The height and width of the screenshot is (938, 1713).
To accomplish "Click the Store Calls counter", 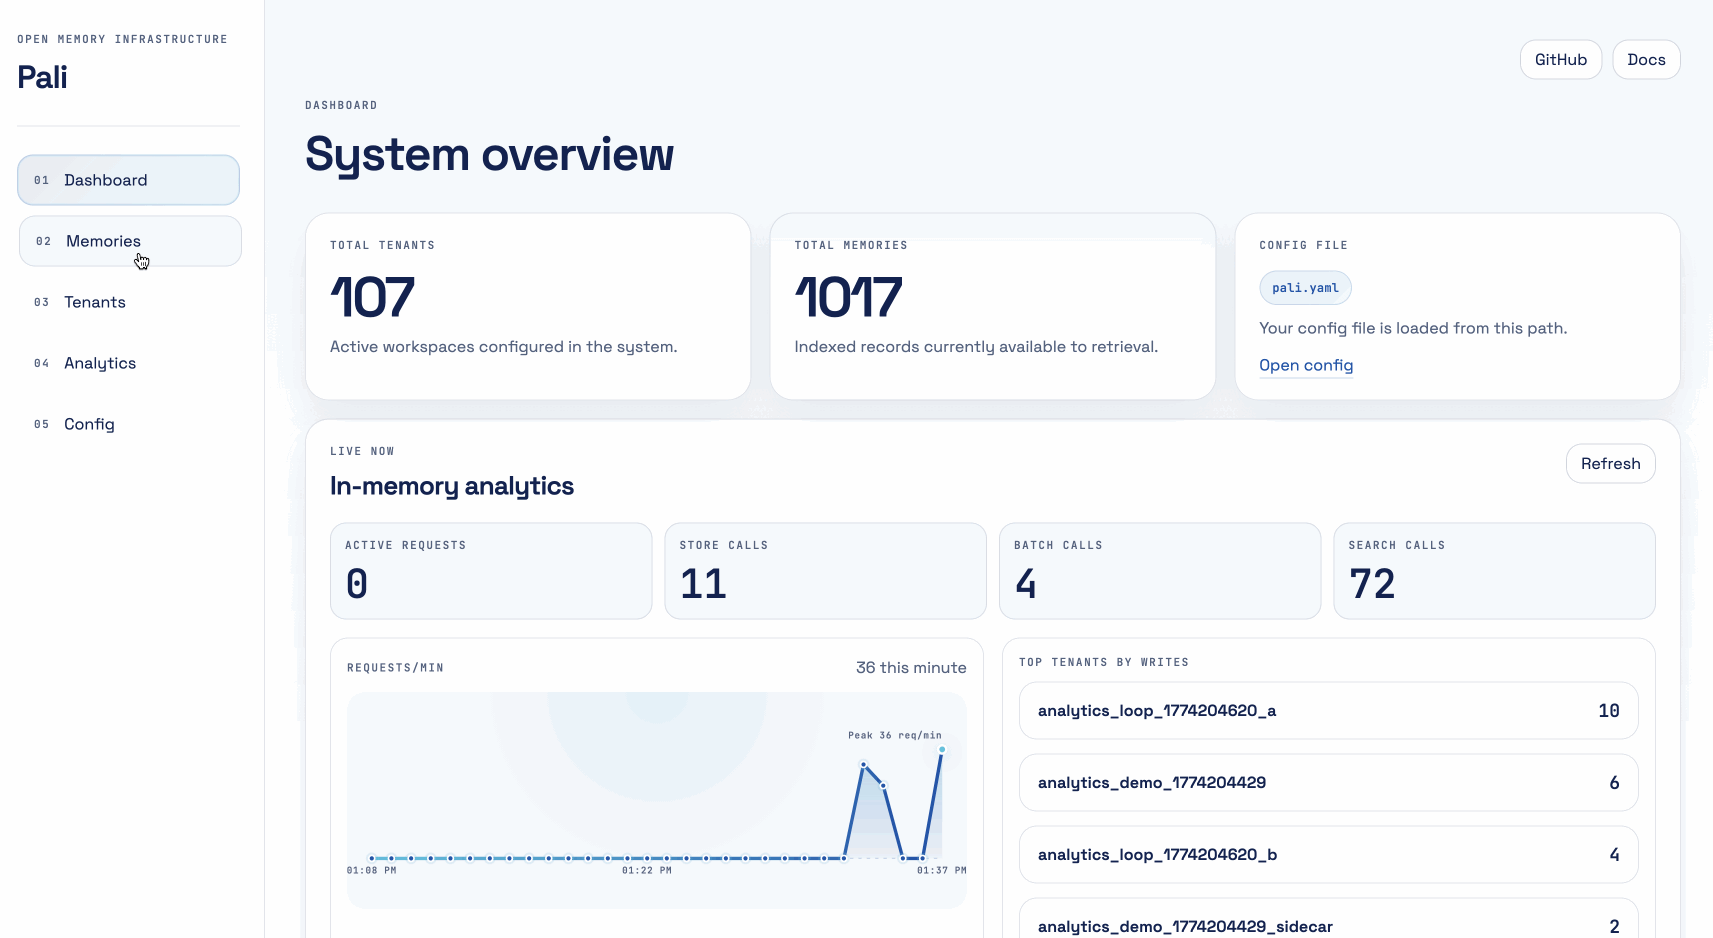I will (x=824, y=571).
